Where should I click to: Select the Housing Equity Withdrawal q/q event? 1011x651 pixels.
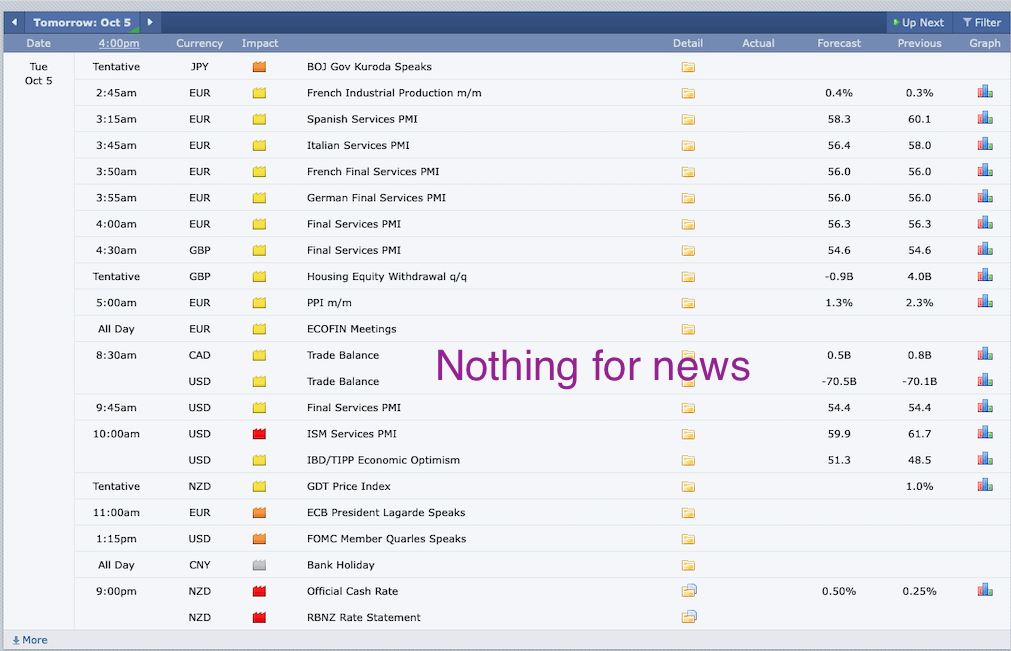(x=386, y=277)
